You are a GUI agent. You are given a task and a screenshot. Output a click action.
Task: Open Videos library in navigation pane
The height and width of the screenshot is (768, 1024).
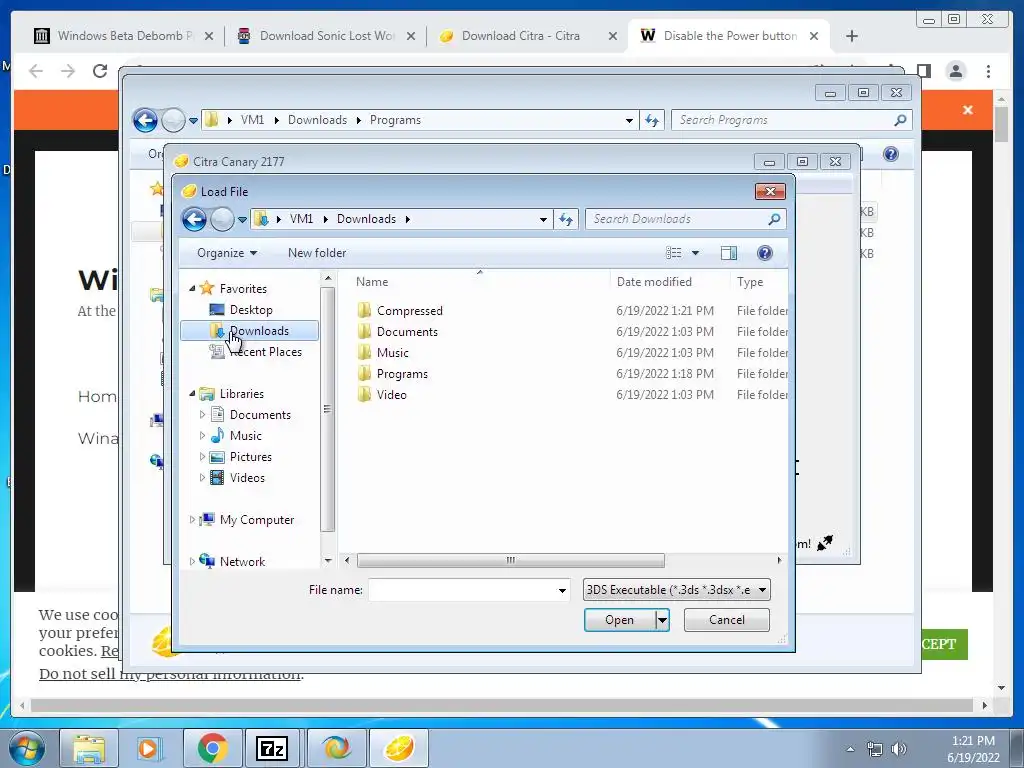click(247, 477)
